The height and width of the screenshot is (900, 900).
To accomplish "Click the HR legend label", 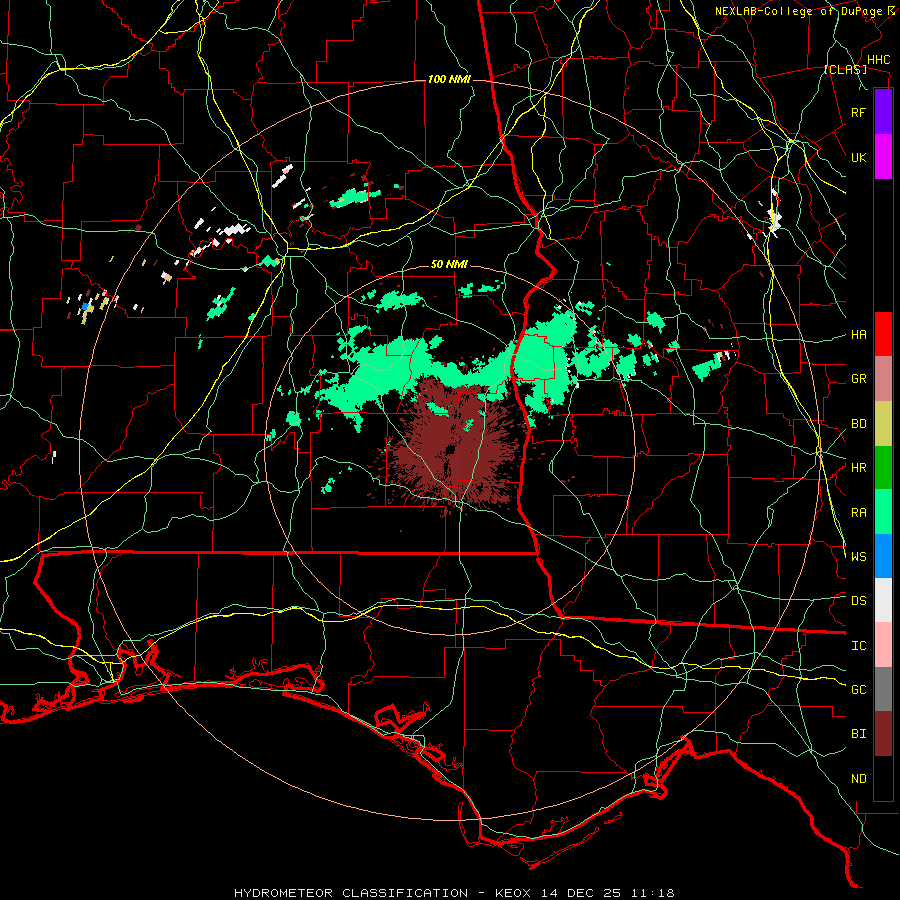I will coord(858,468).
